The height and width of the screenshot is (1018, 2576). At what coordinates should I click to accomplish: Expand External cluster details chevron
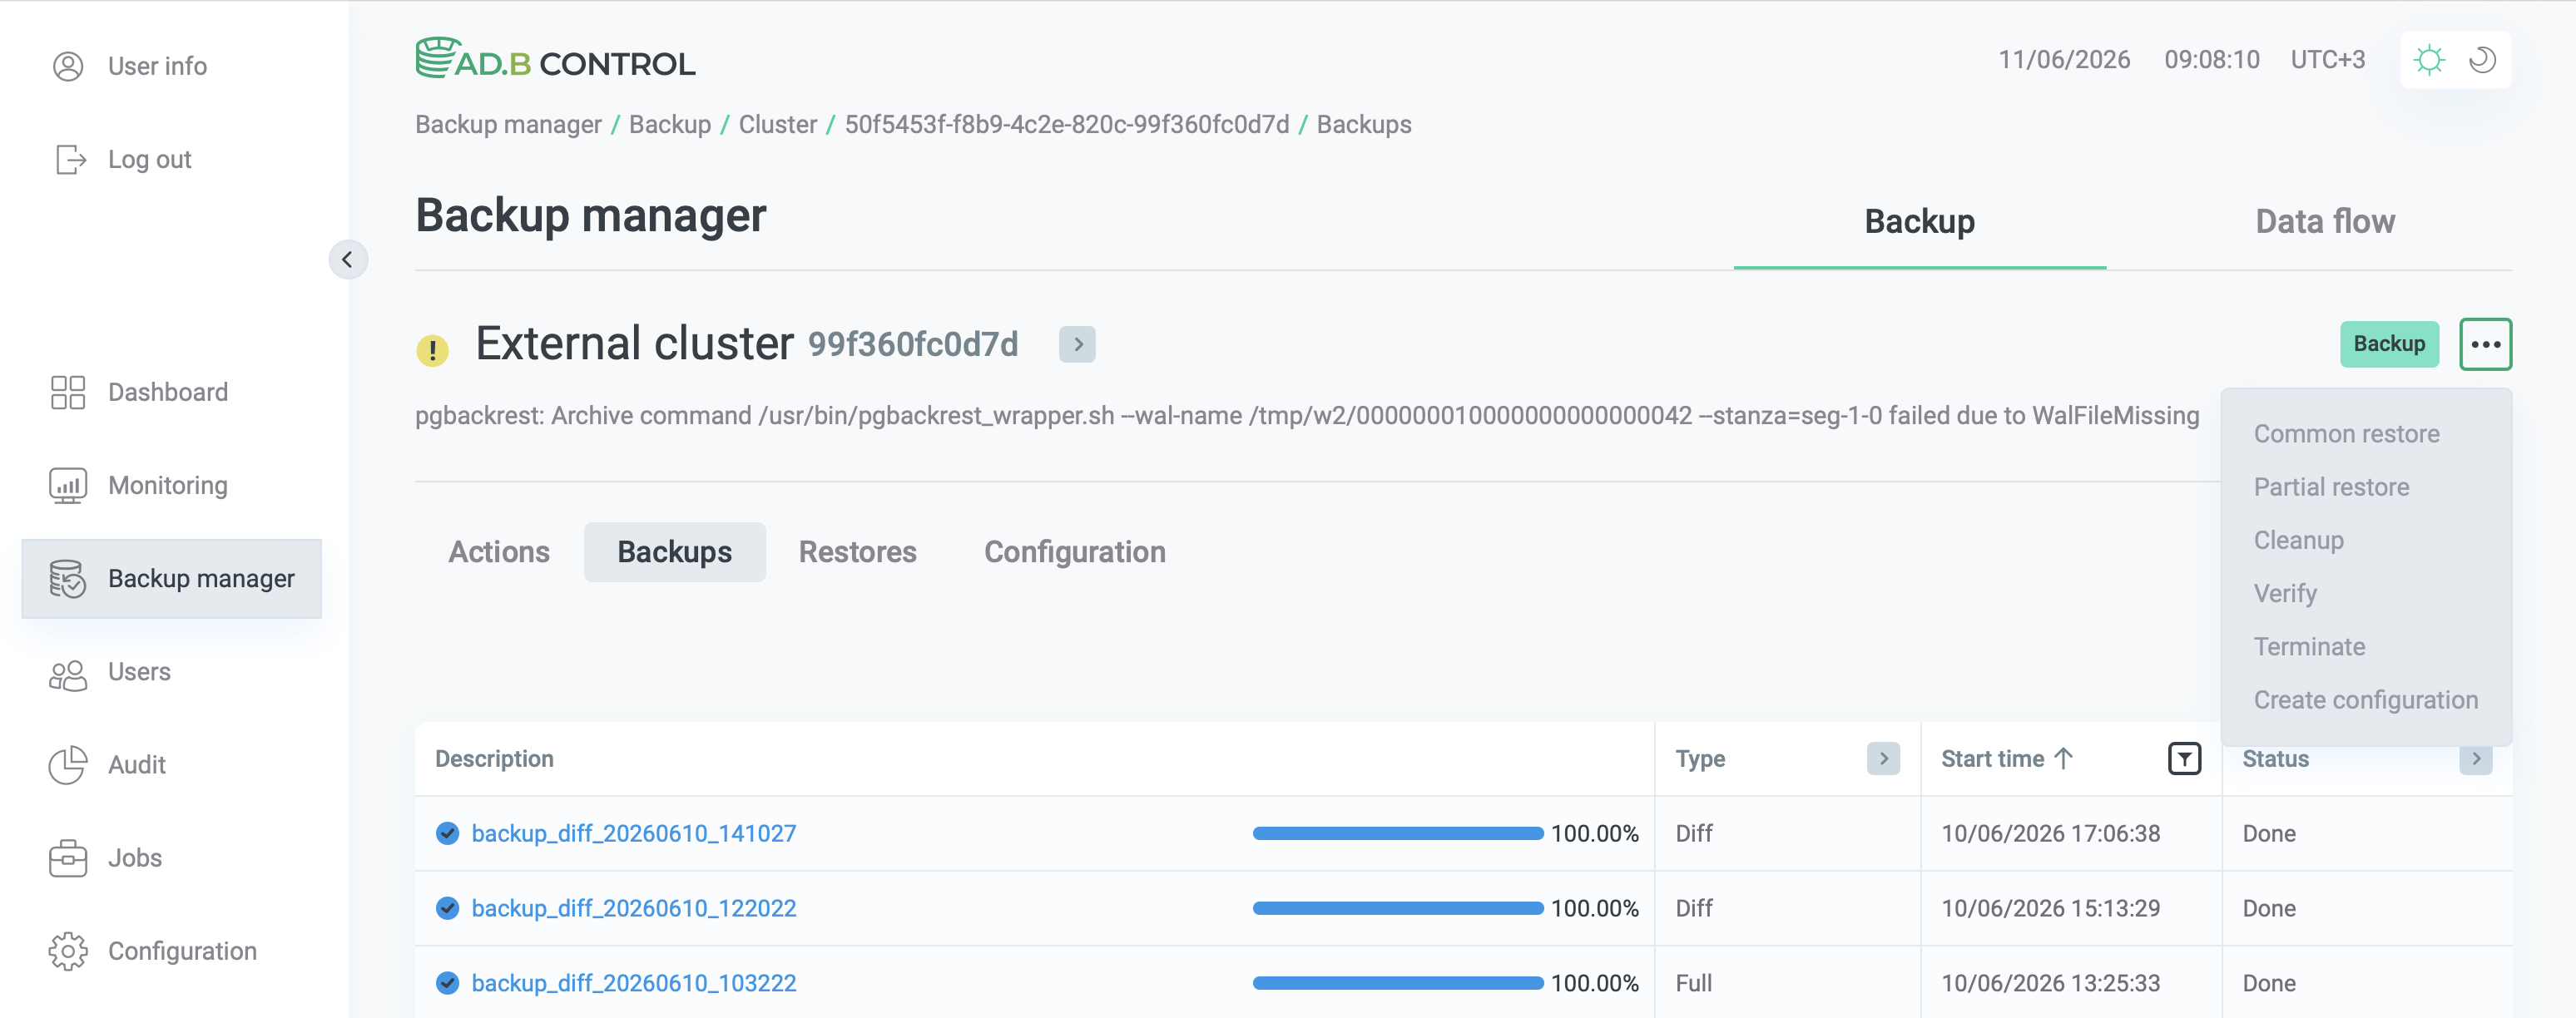tap(1077, 344)
